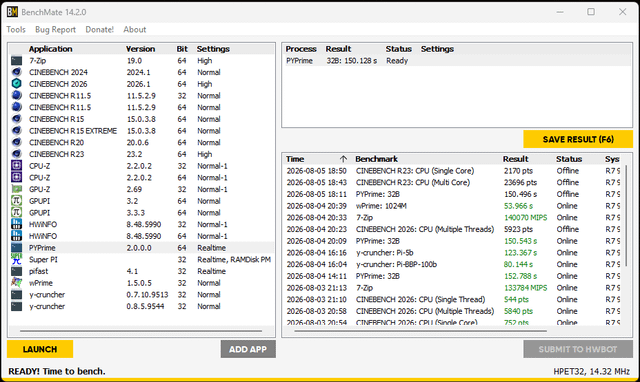Open the About menu

pos(135,29)
